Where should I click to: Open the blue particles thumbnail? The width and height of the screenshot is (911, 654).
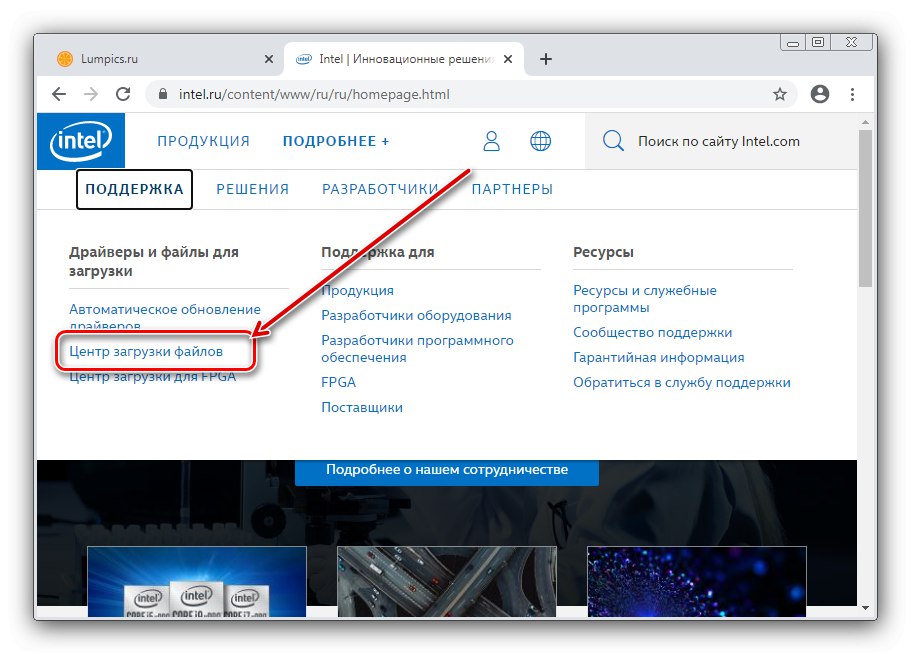click(697, 581)
